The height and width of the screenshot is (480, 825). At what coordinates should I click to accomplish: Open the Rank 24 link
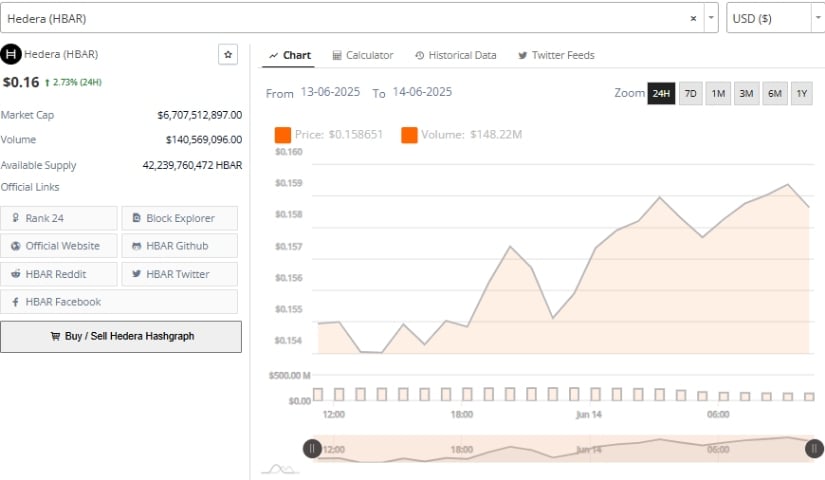pyautogui.click(x=59, y=218)
